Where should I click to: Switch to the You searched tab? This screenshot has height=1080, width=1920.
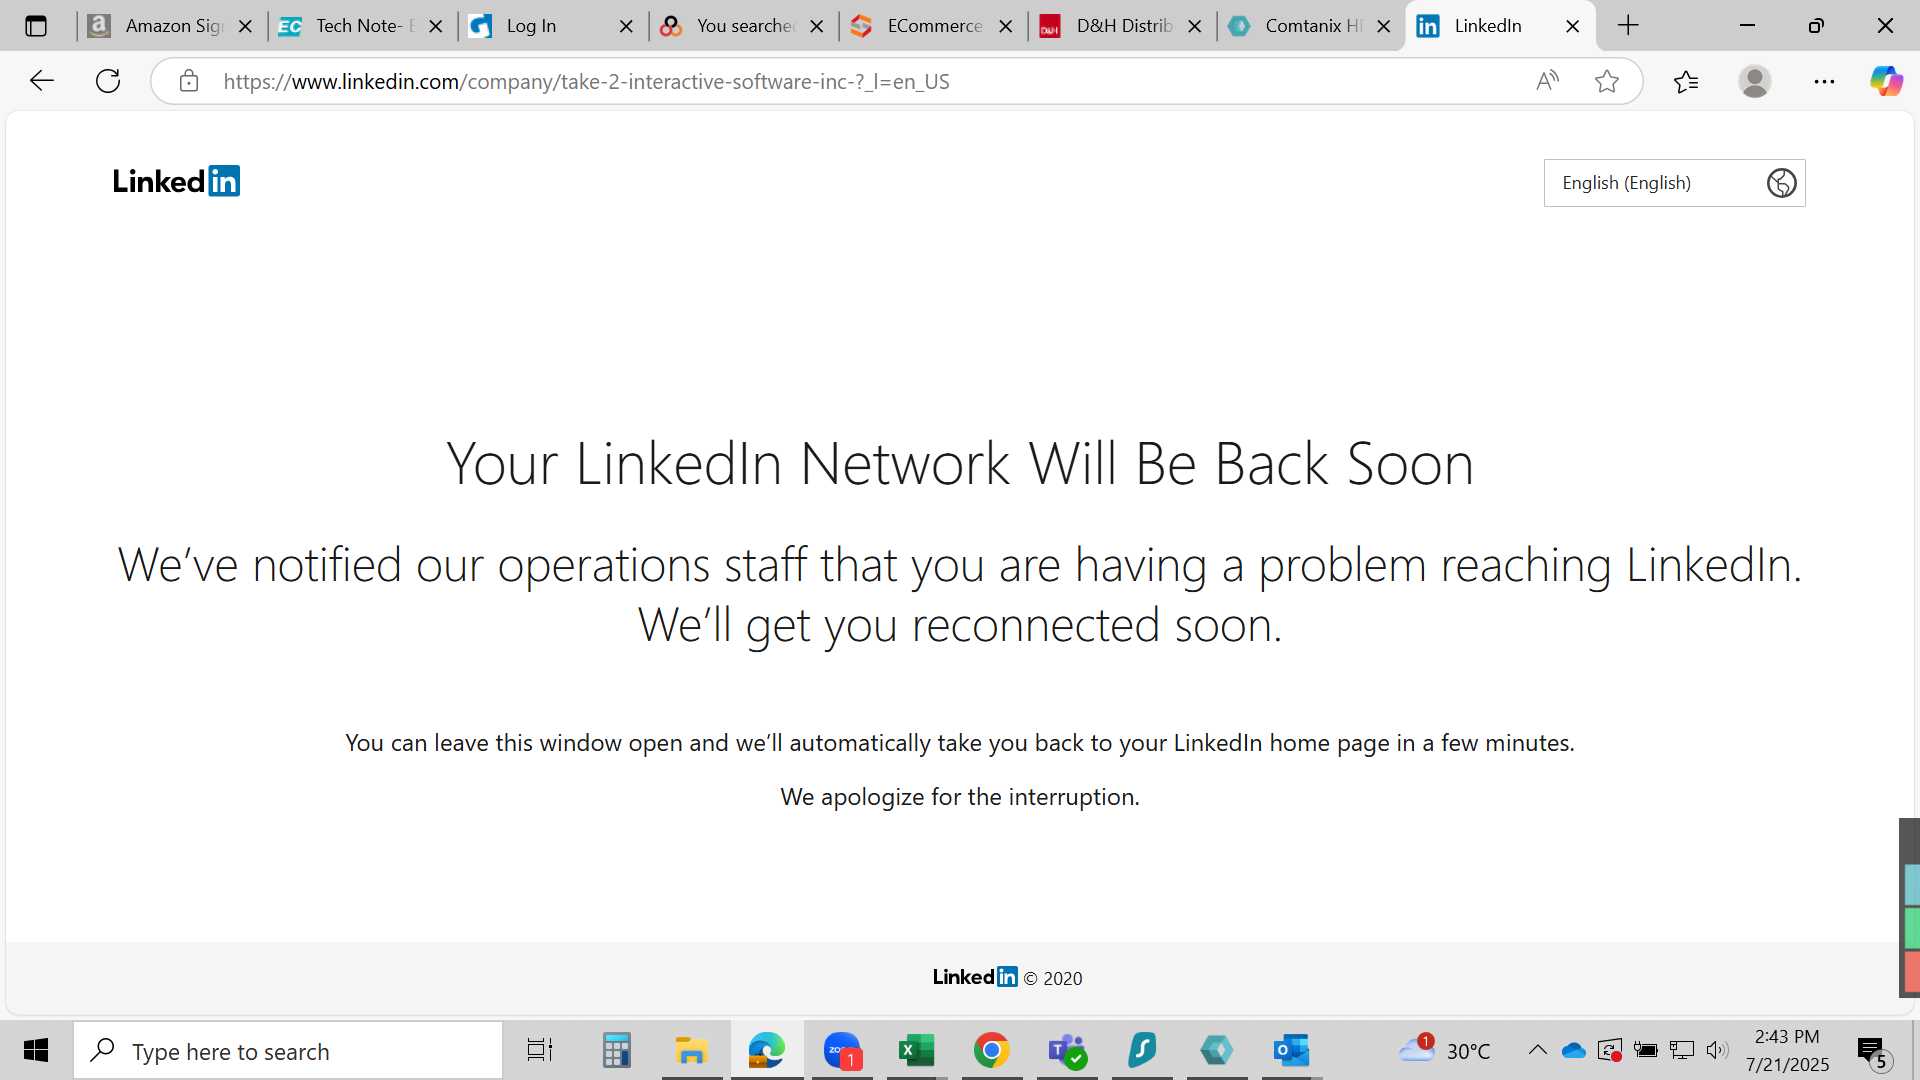point(741,26)
